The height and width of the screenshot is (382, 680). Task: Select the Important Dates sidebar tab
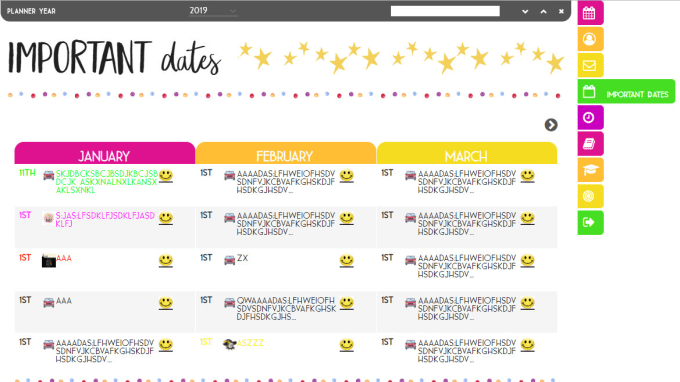pyautogui.click(x=626, y=91)
